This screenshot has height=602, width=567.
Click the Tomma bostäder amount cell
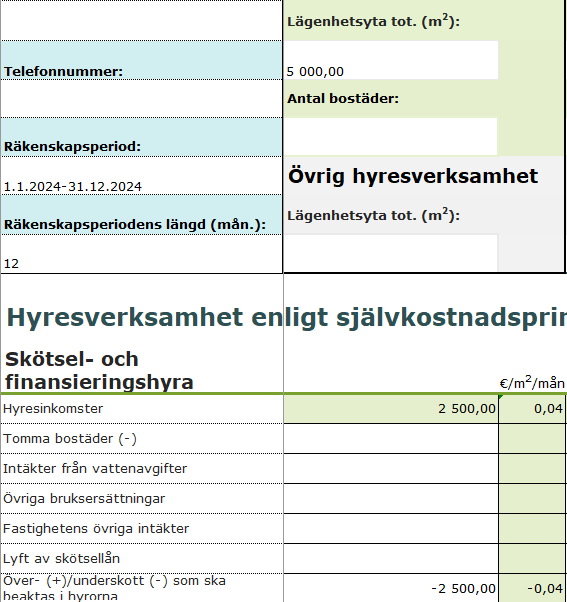point(391,438)
